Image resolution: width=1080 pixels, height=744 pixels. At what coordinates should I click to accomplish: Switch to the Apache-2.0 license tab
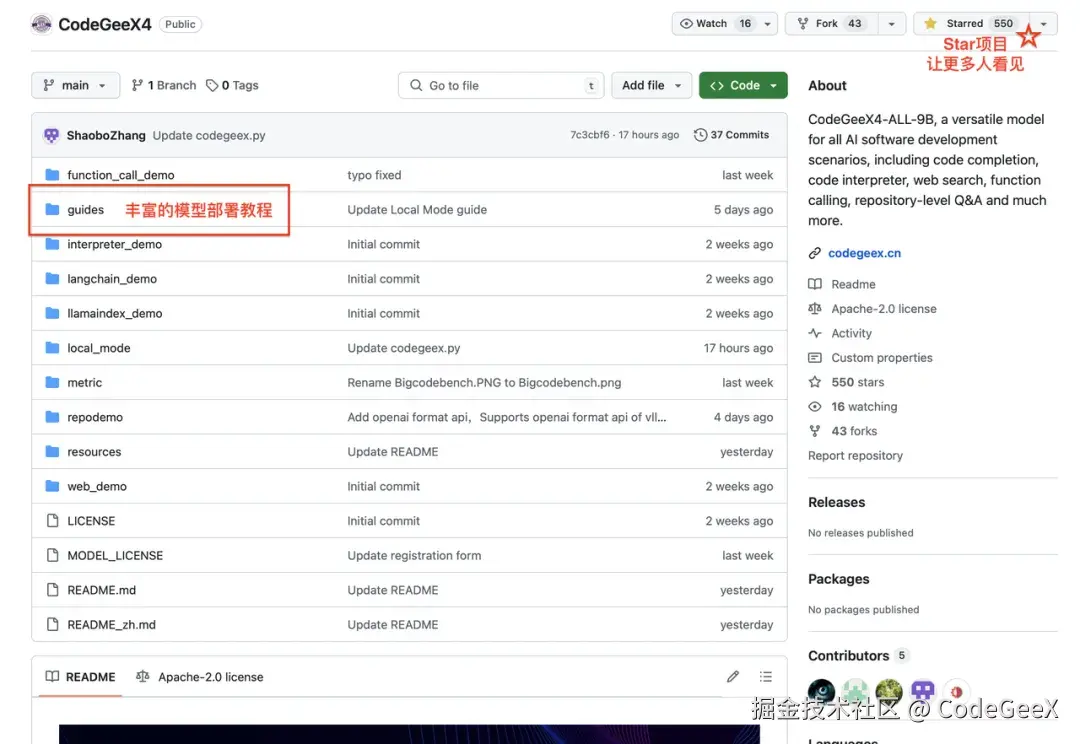(200, 677)
